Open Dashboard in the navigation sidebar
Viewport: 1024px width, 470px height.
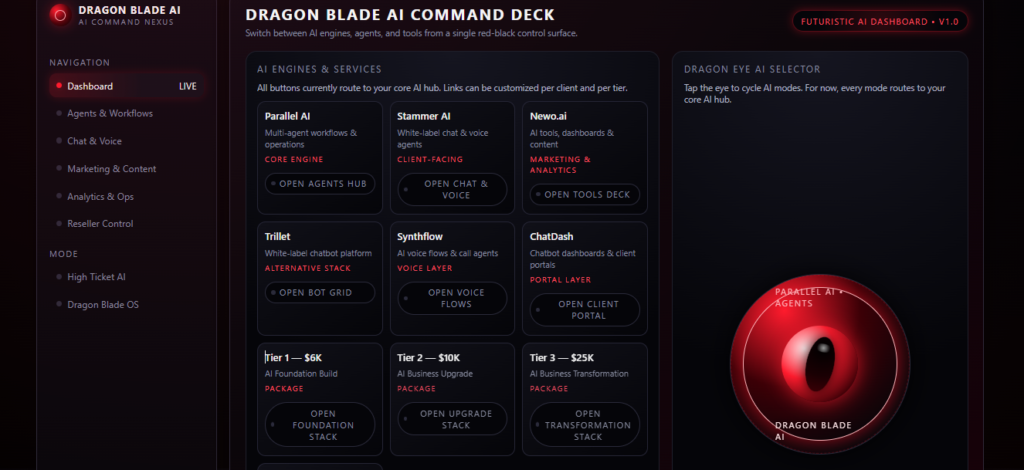click(x=126, y=86)
